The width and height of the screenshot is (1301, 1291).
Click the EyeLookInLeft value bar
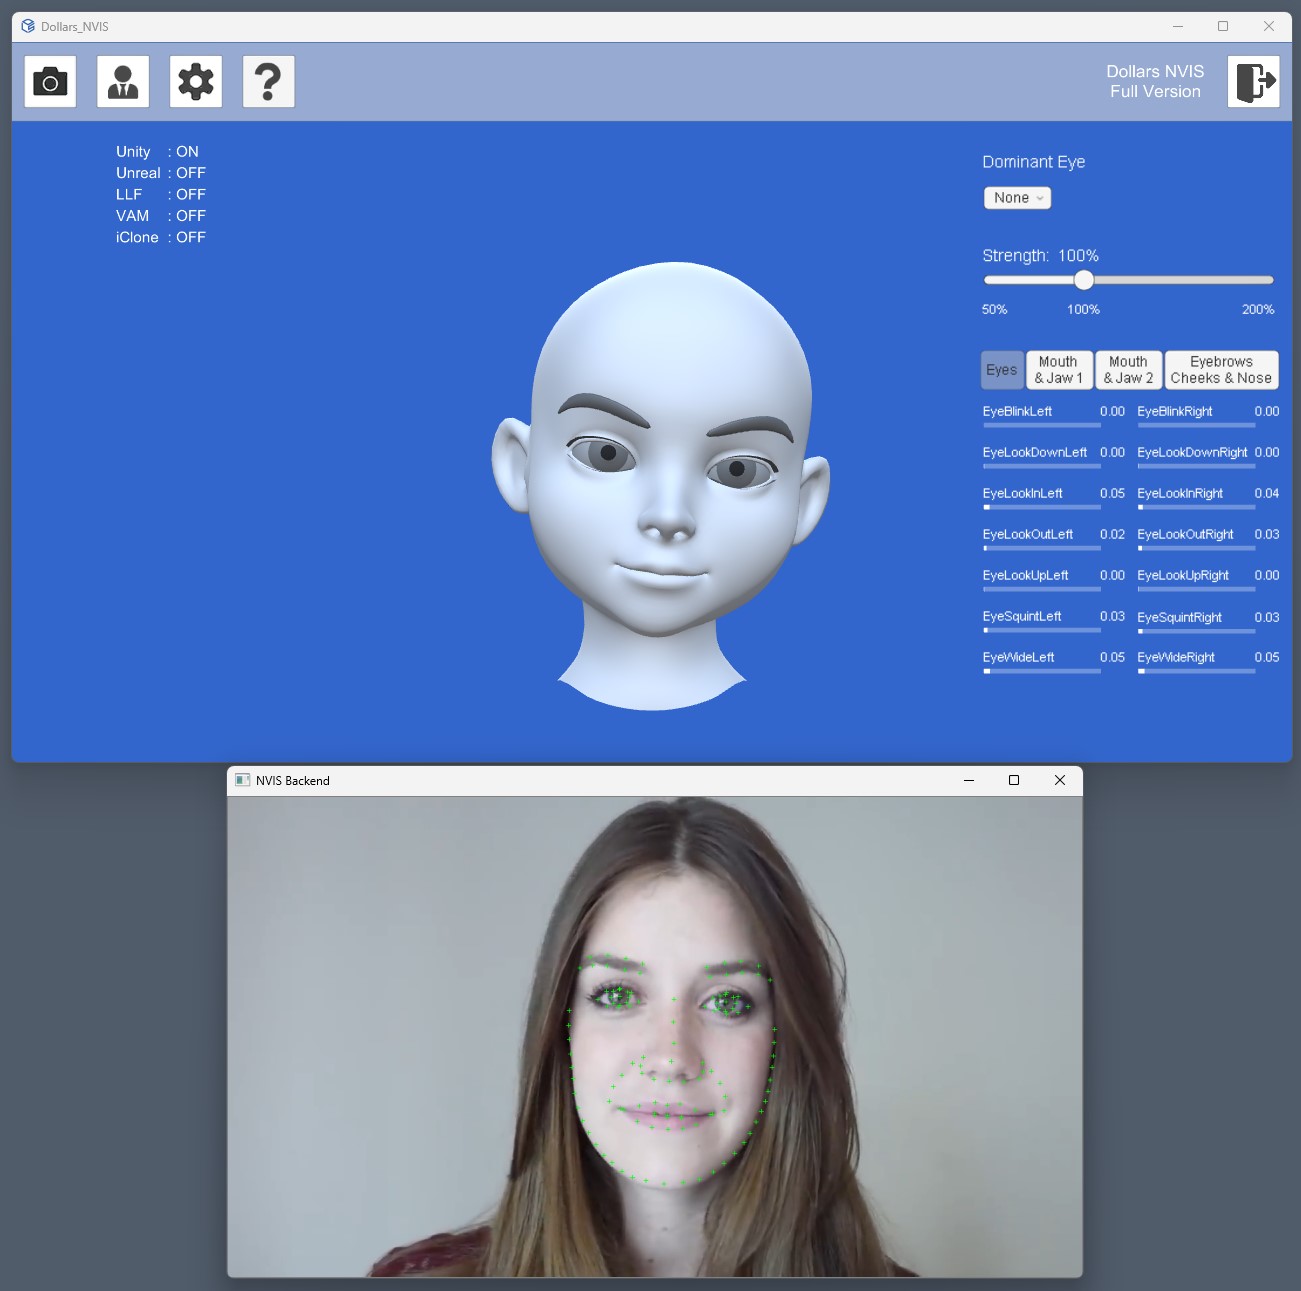(x=1041, y=507)
